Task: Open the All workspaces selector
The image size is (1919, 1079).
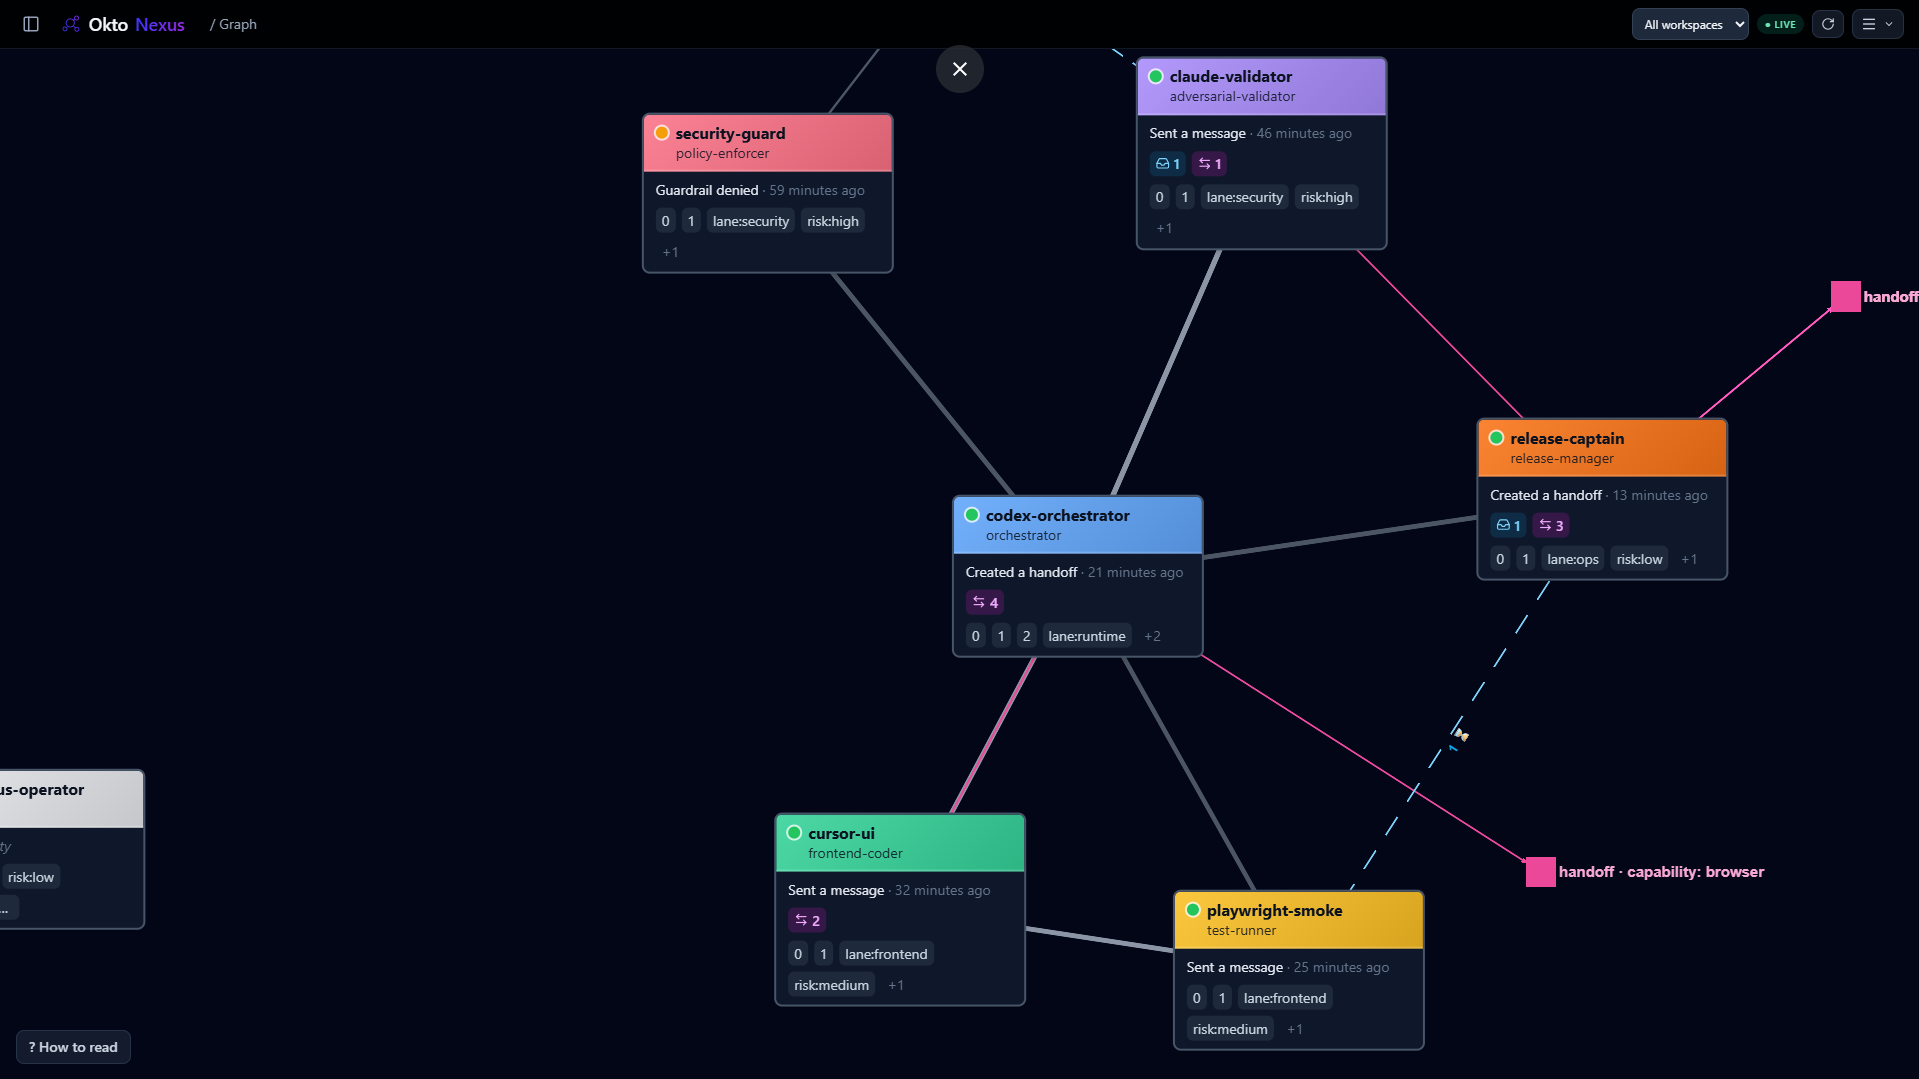Action: click(x=1690, y=24)
